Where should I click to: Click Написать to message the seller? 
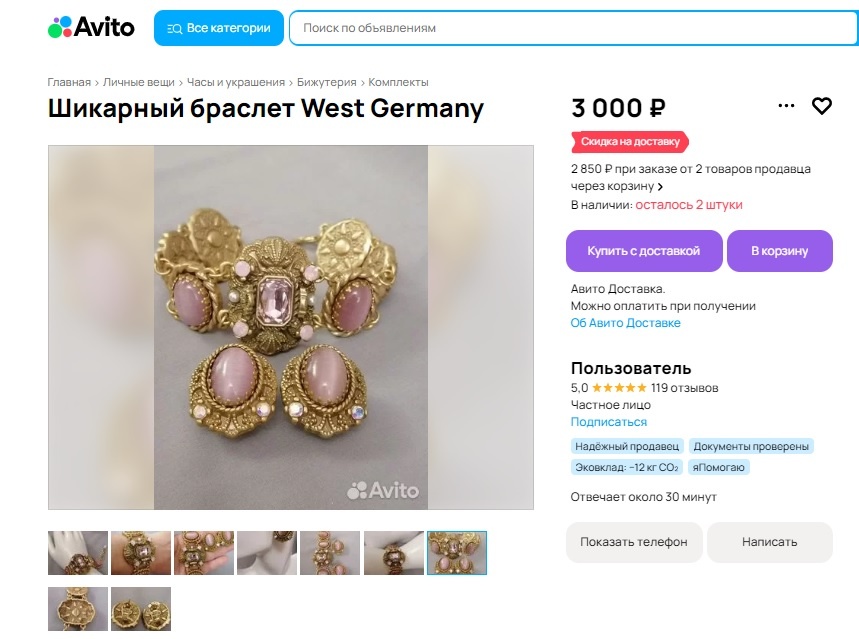[x=769, y=542]
